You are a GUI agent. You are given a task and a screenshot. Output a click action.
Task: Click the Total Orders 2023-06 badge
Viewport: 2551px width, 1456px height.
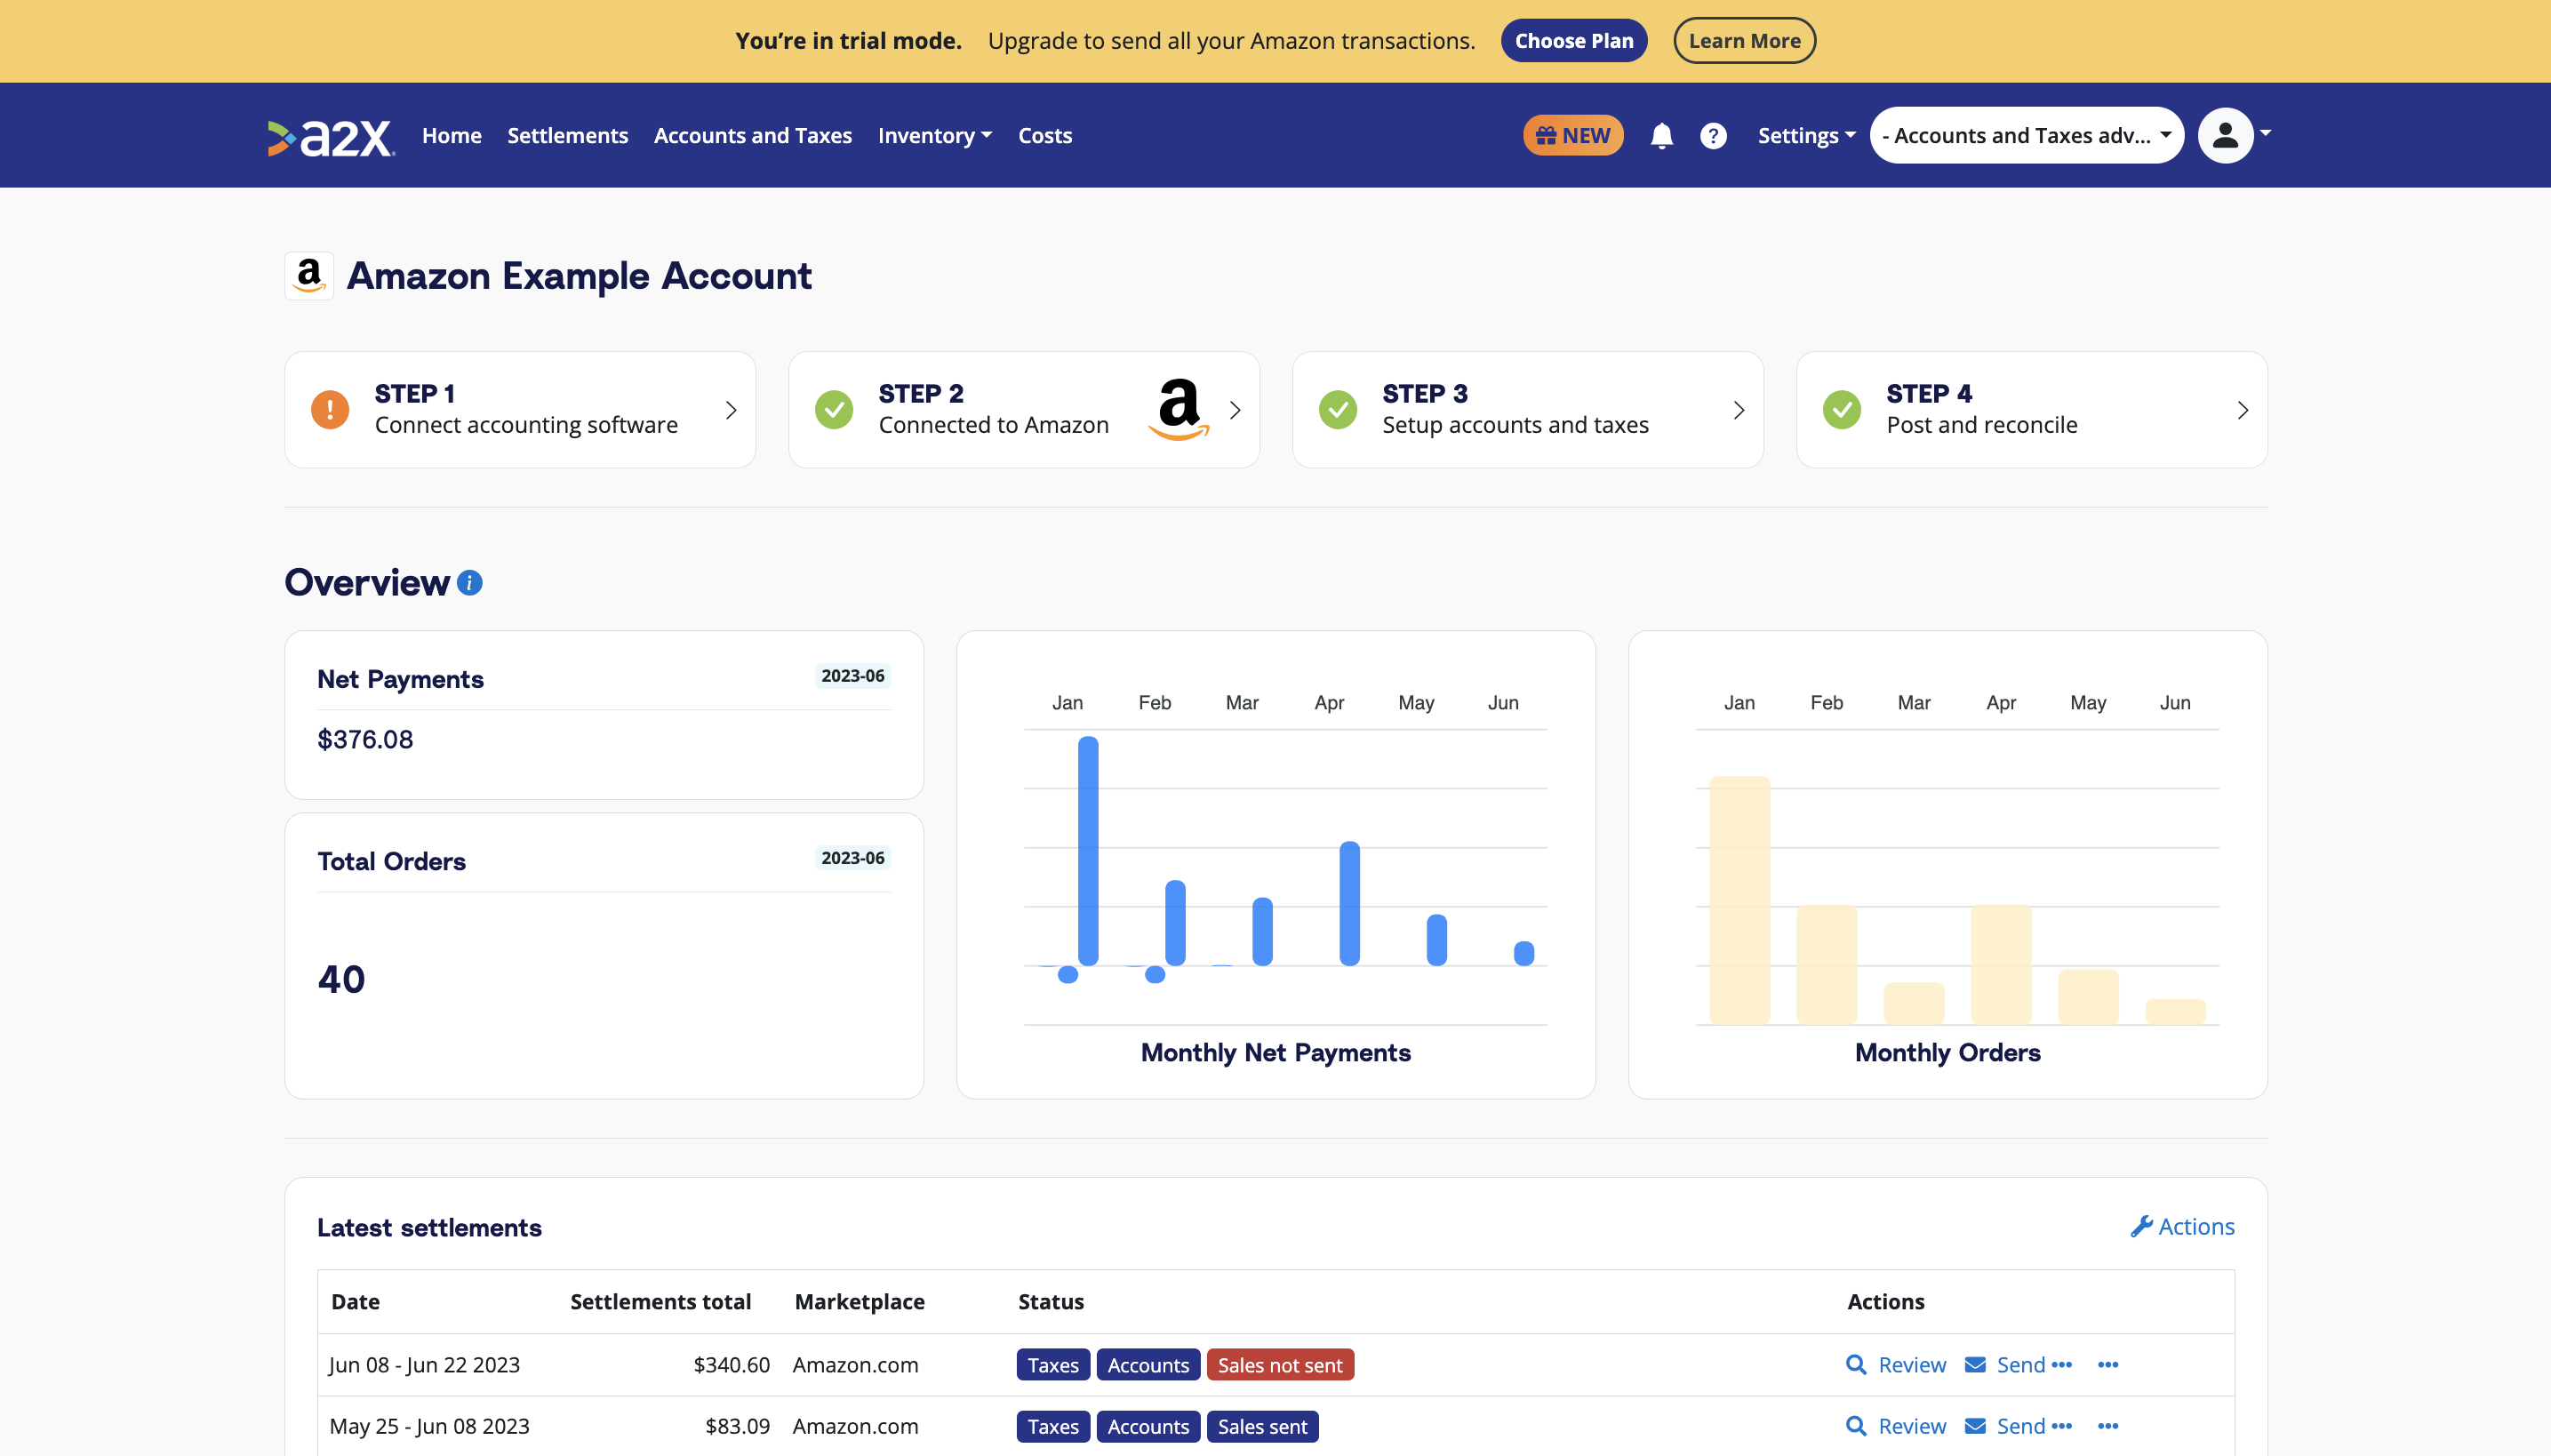[853, 858]
